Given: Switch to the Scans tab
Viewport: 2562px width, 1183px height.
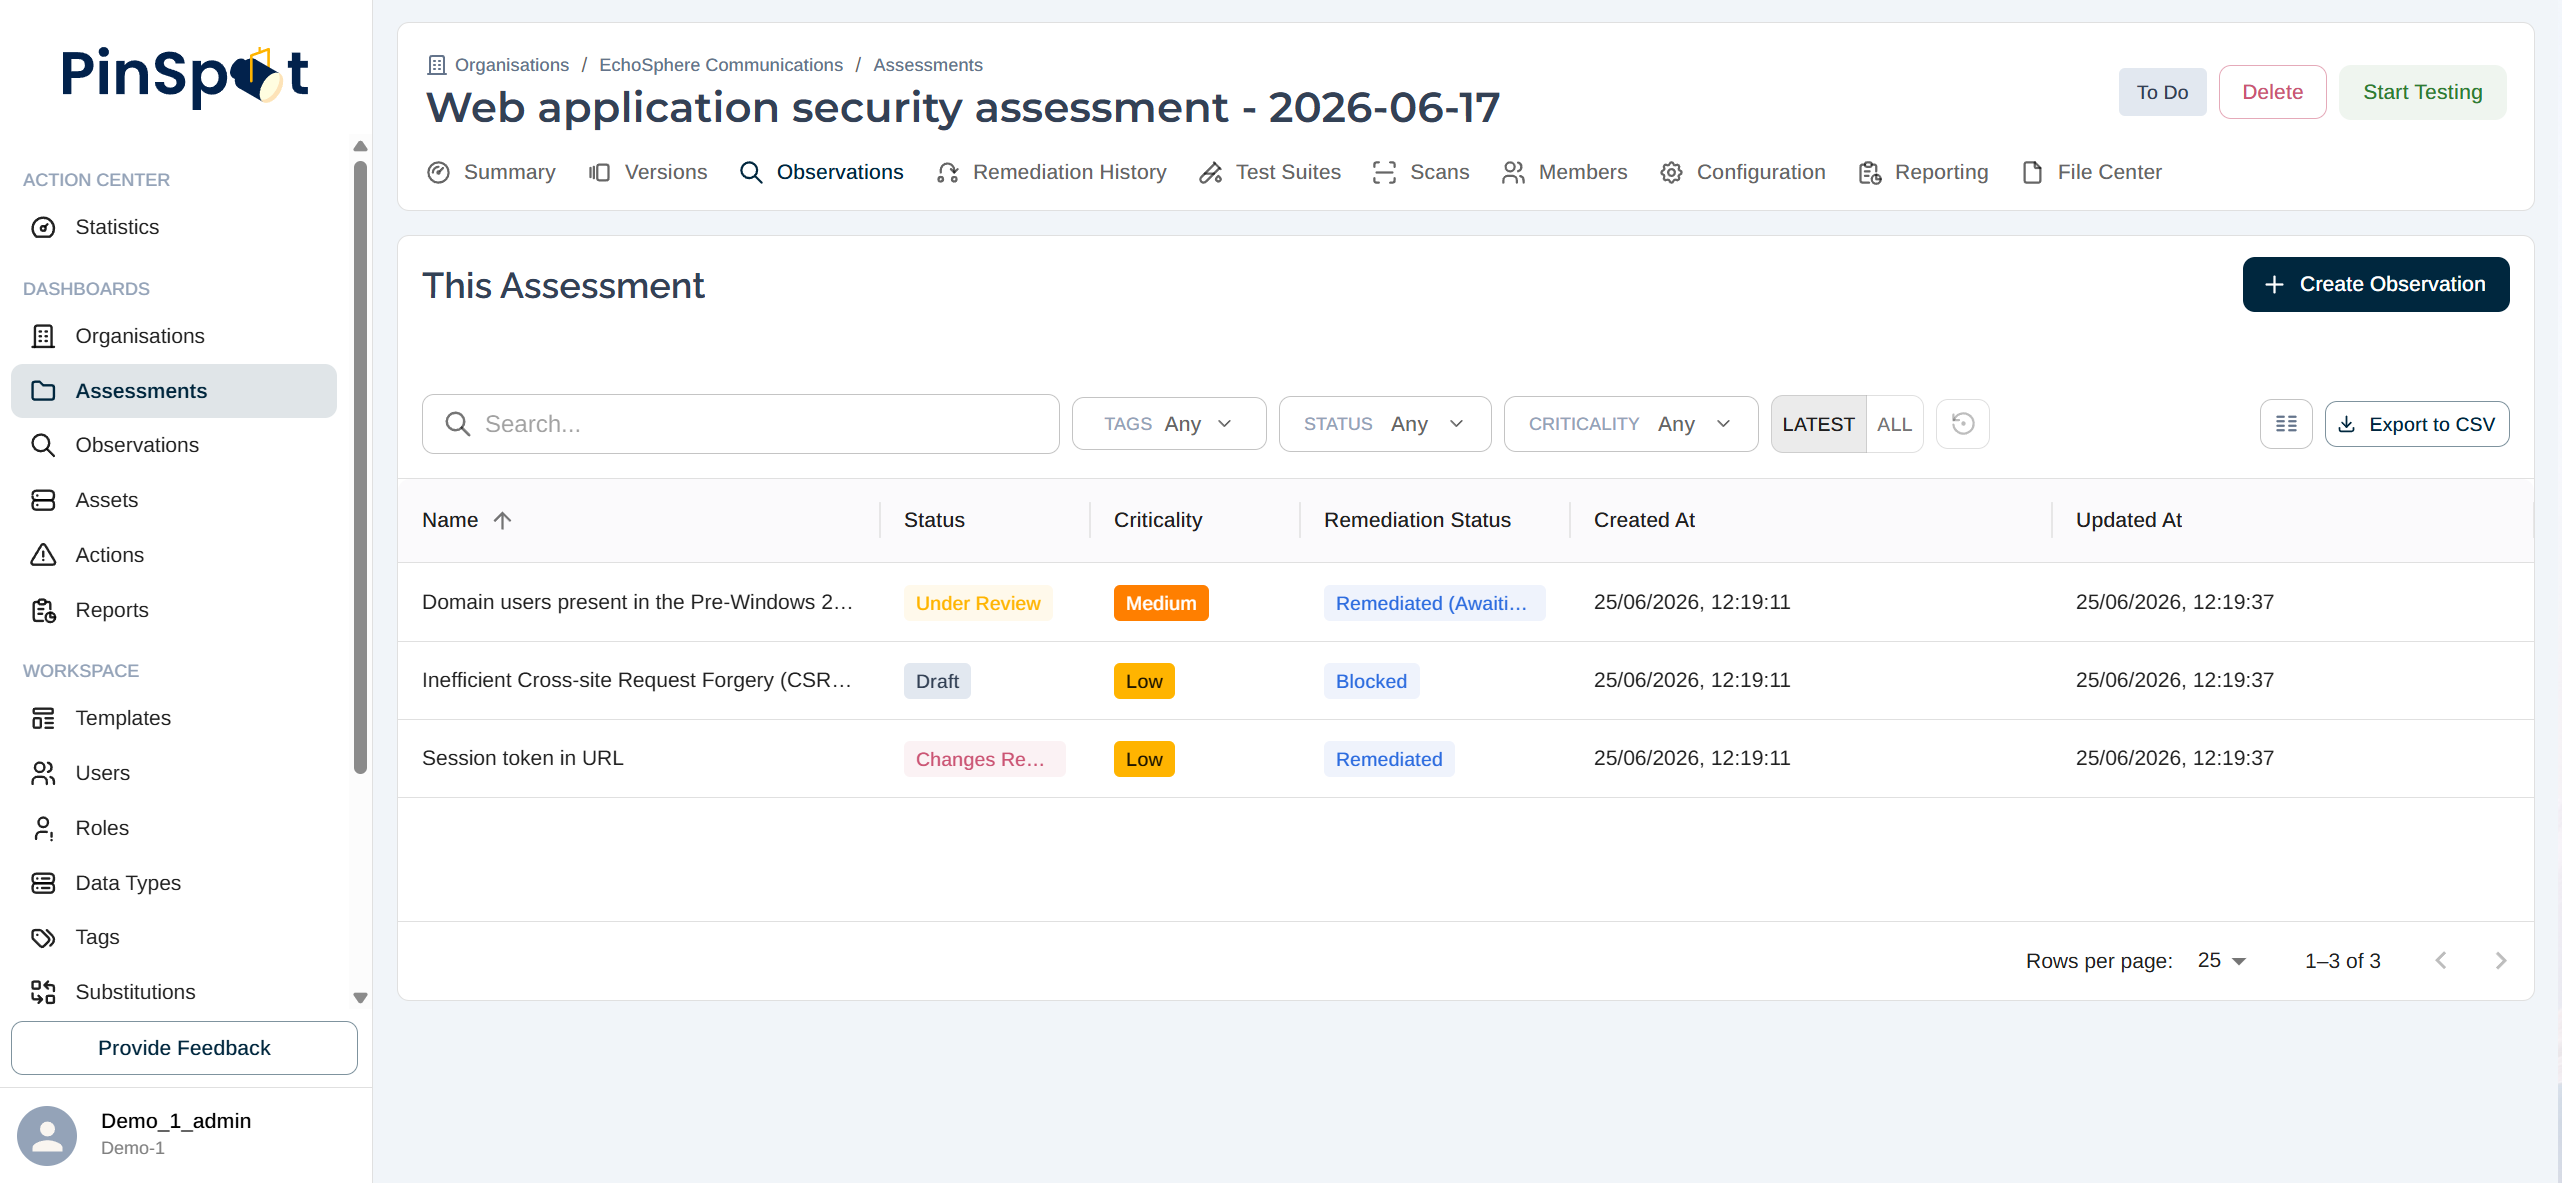Looking at the screenshot, I should 1421,172.
